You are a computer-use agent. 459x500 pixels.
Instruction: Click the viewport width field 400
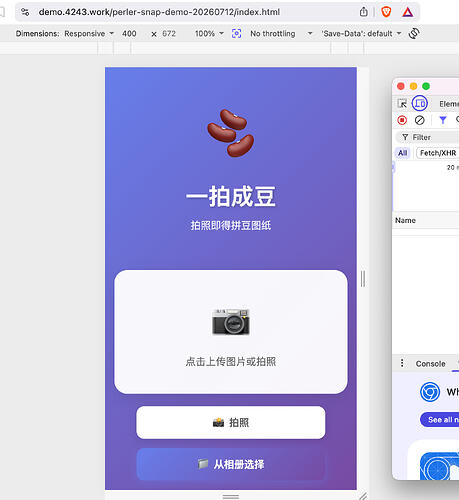click(x=129, y=34)
